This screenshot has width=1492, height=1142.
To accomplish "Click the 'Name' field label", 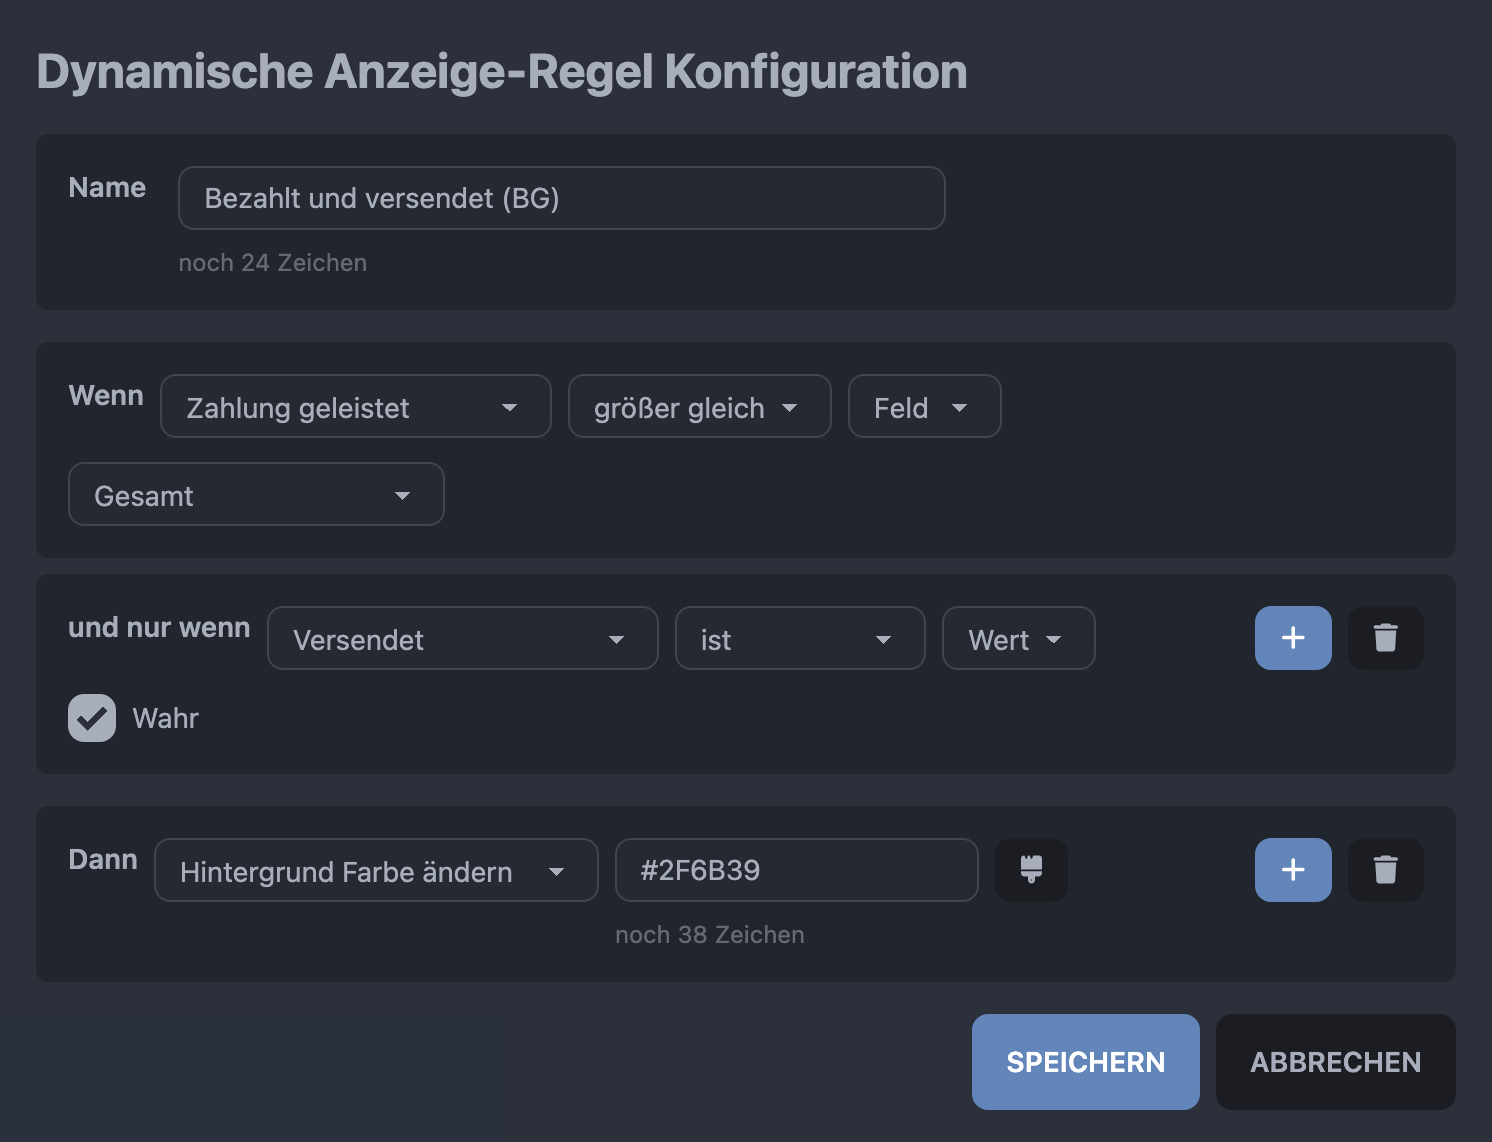I will pyautogui.click(x=107, y=188).
